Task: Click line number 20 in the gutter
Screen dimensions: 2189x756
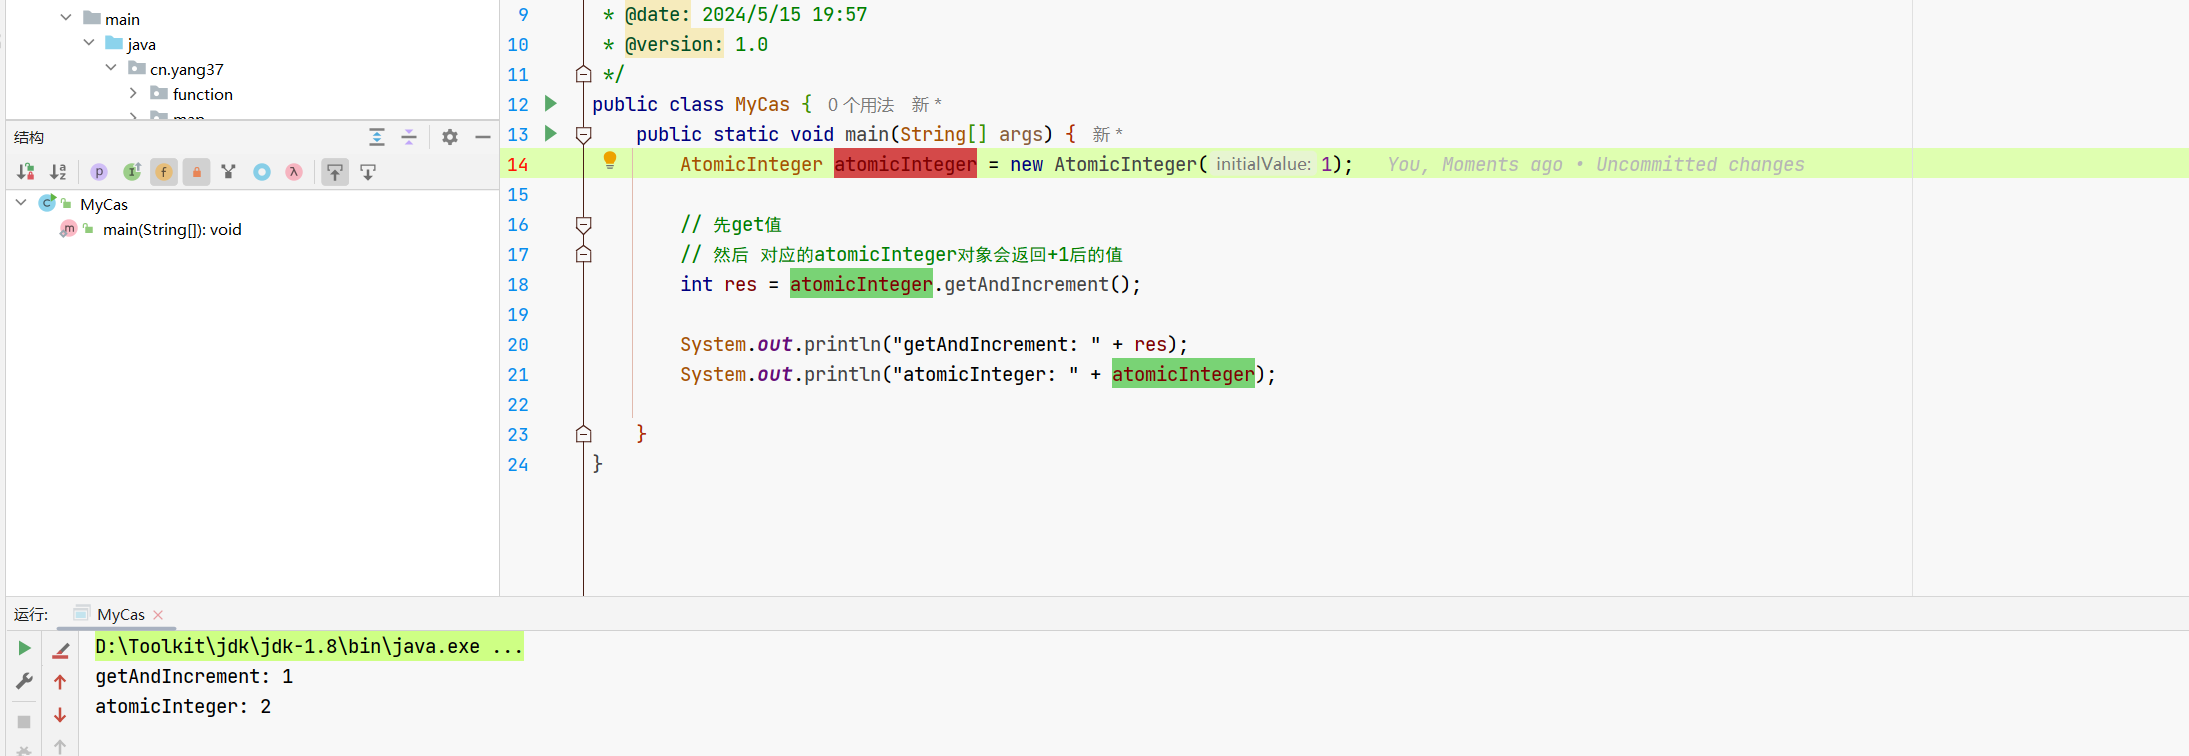Action: point(518,344)
